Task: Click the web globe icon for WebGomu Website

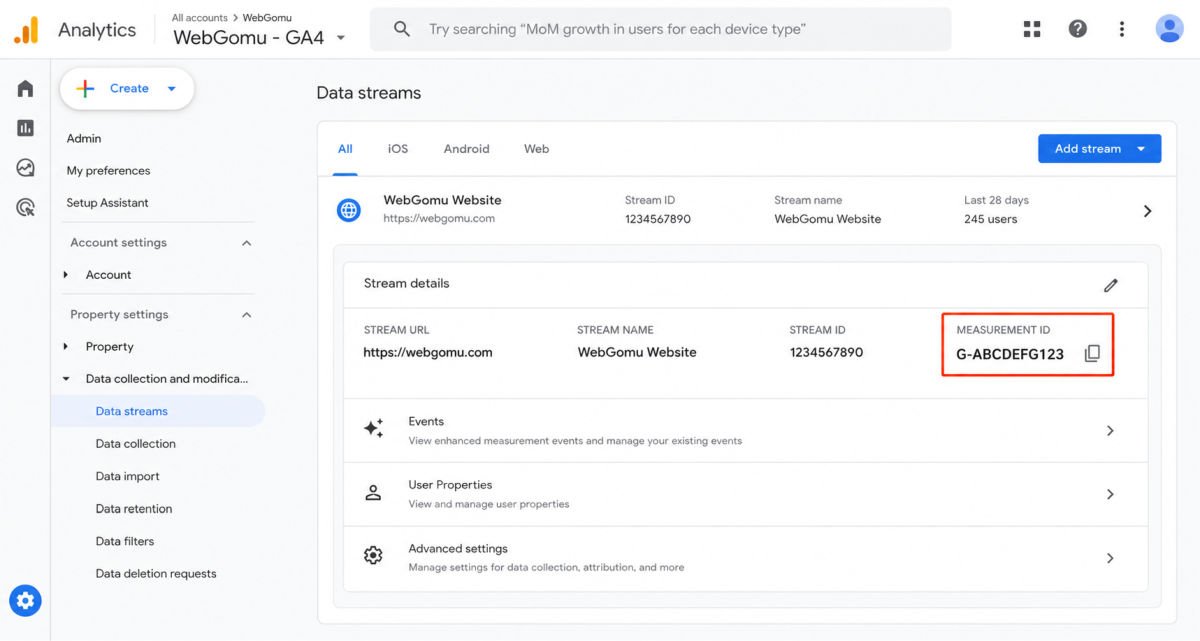Action: tap(348, 210)
